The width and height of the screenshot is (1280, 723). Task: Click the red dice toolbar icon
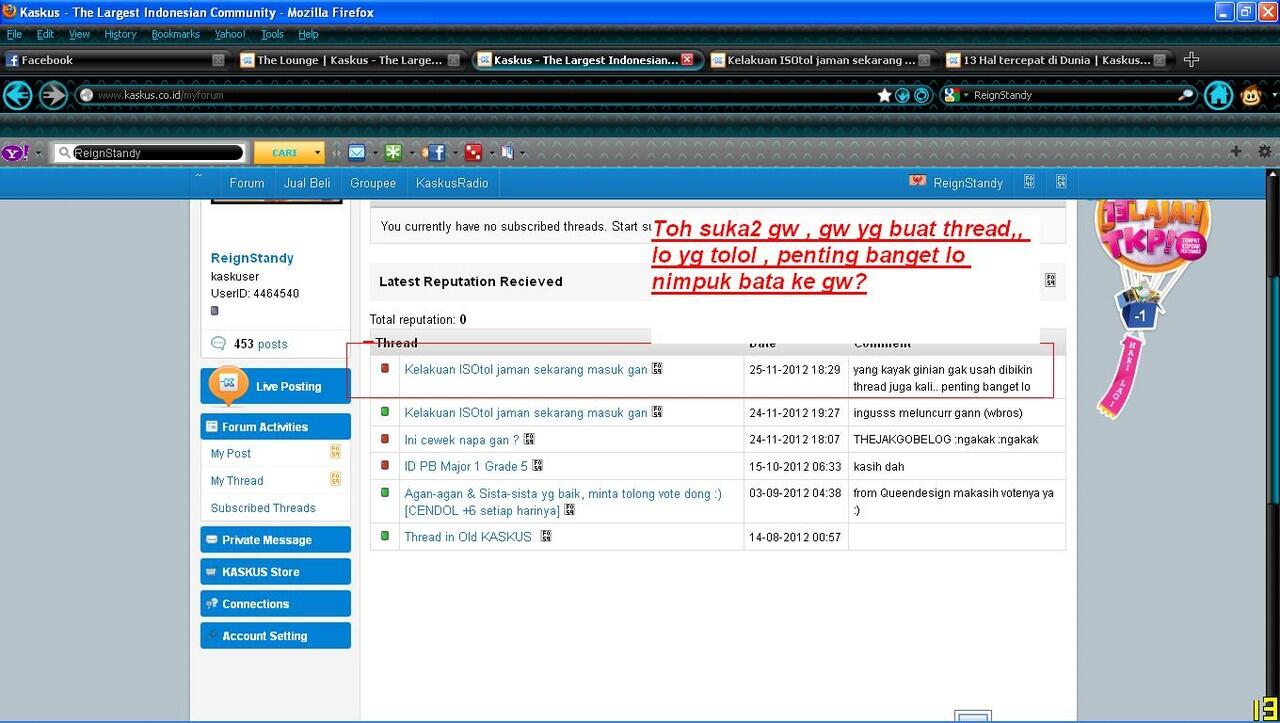(x=474, y=152)
